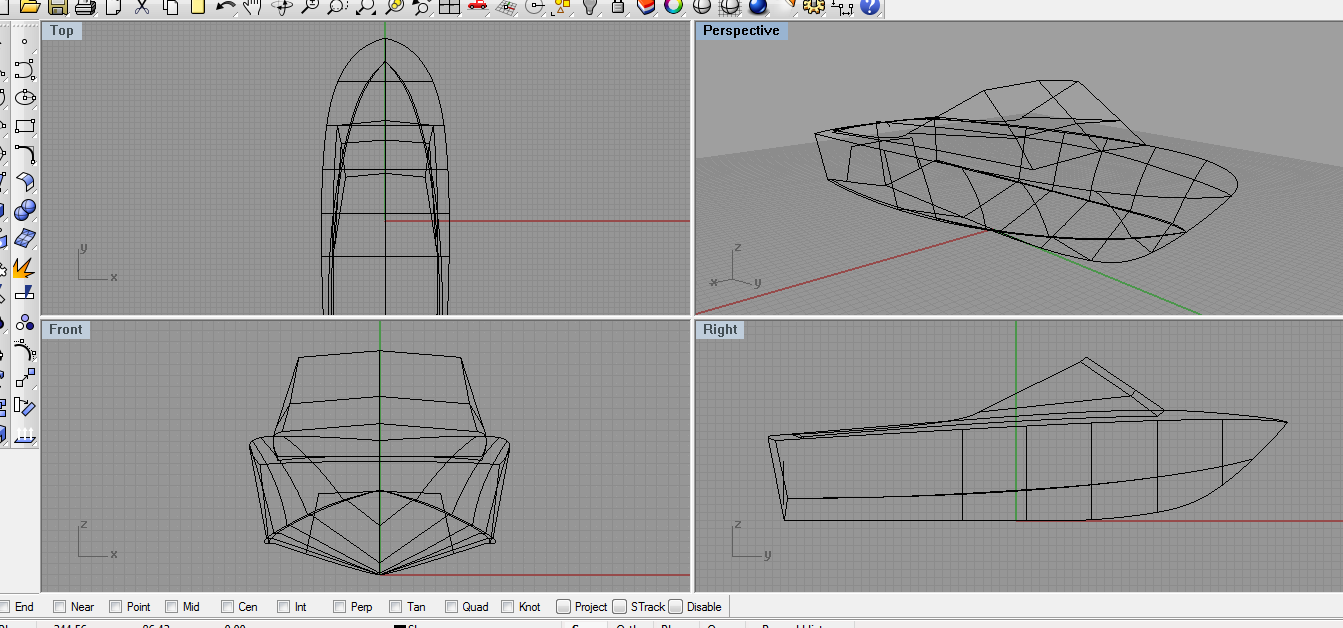Image resolution: width=1343 pixels, height=628 pixels.
Task: Click the Cut scissors icon
Action: point(142,7)
